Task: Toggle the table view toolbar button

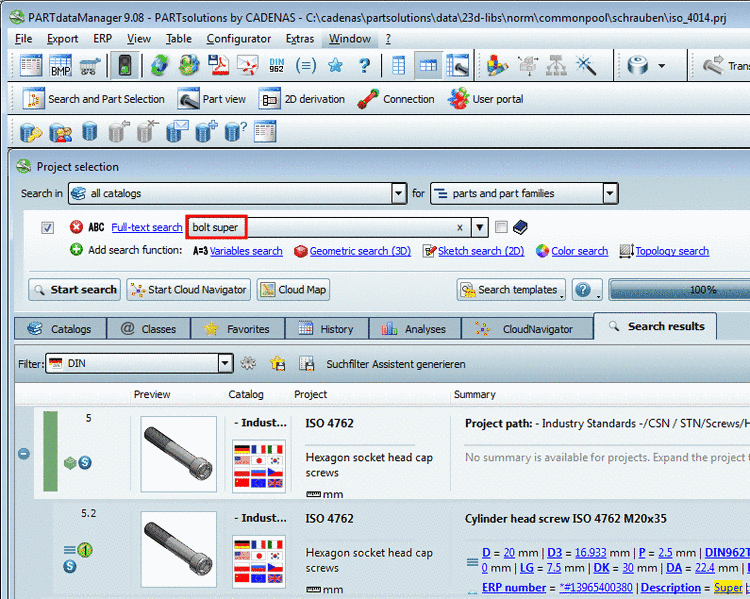Action: (398, 66)
